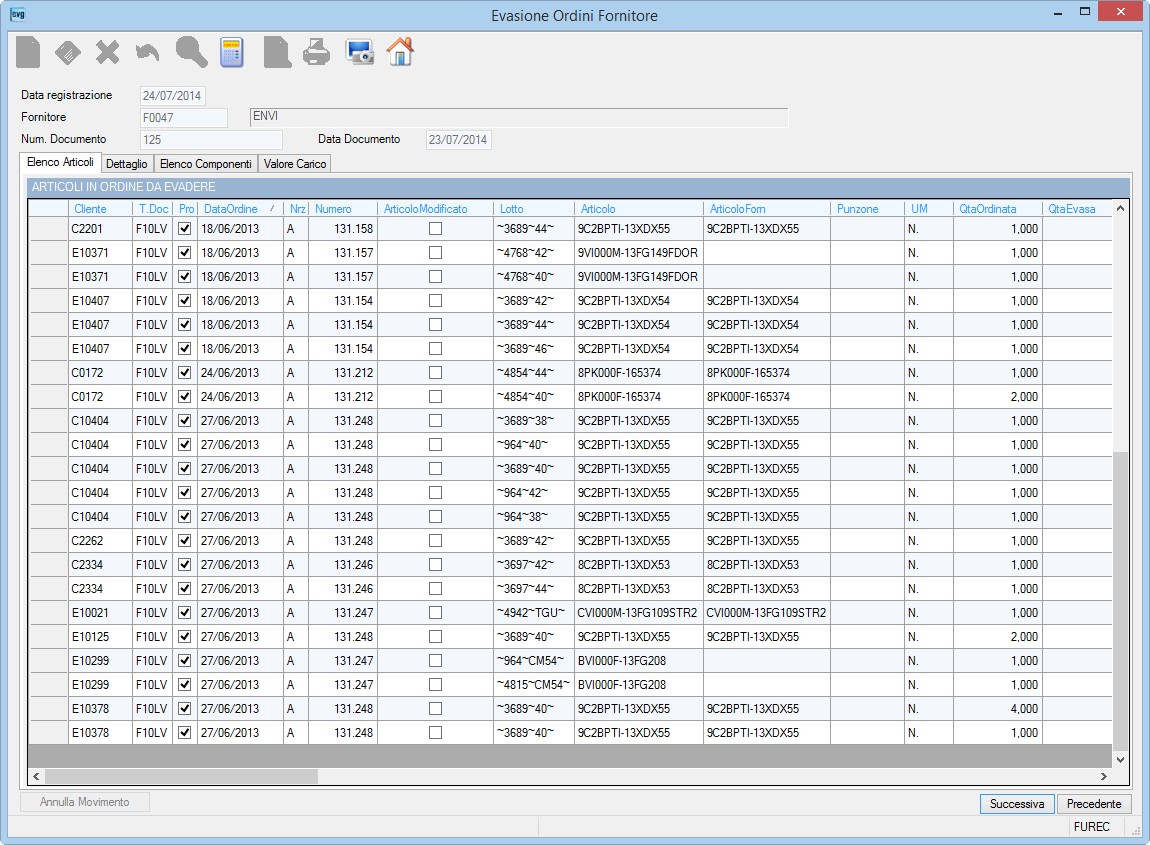Click the Successiva button
This screenshot has width=1150, height=845.
pos(1017,804)
